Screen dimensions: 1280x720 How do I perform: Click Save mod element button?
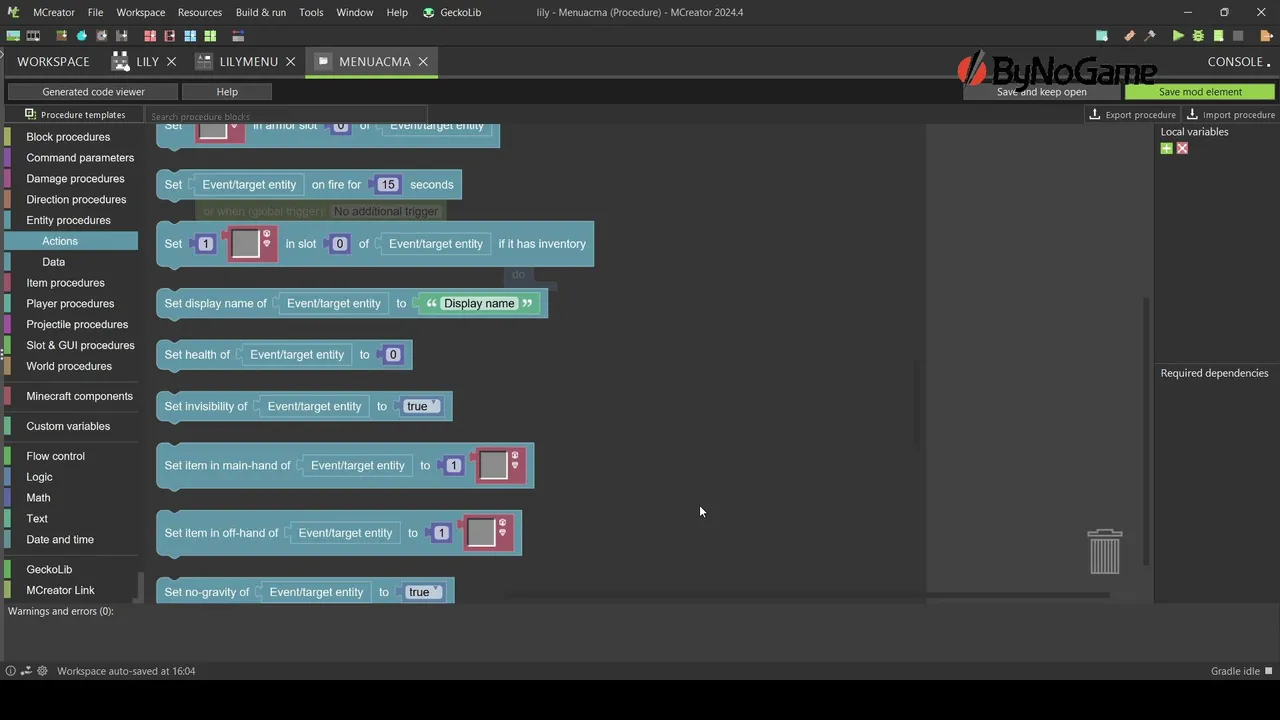(x=1200, y=92)
